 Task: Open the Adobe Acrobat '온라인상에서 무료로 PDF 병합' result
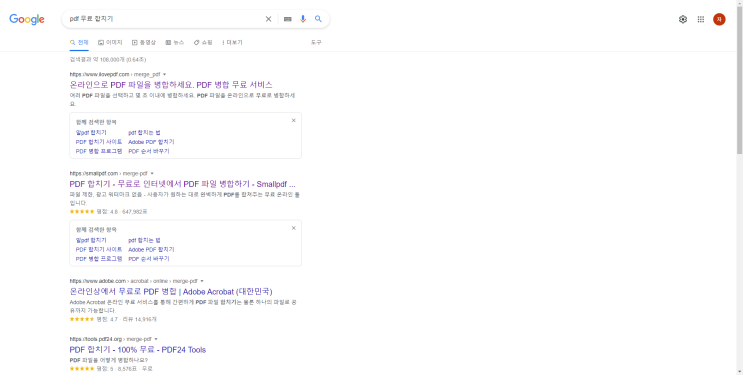pos(171,292)
